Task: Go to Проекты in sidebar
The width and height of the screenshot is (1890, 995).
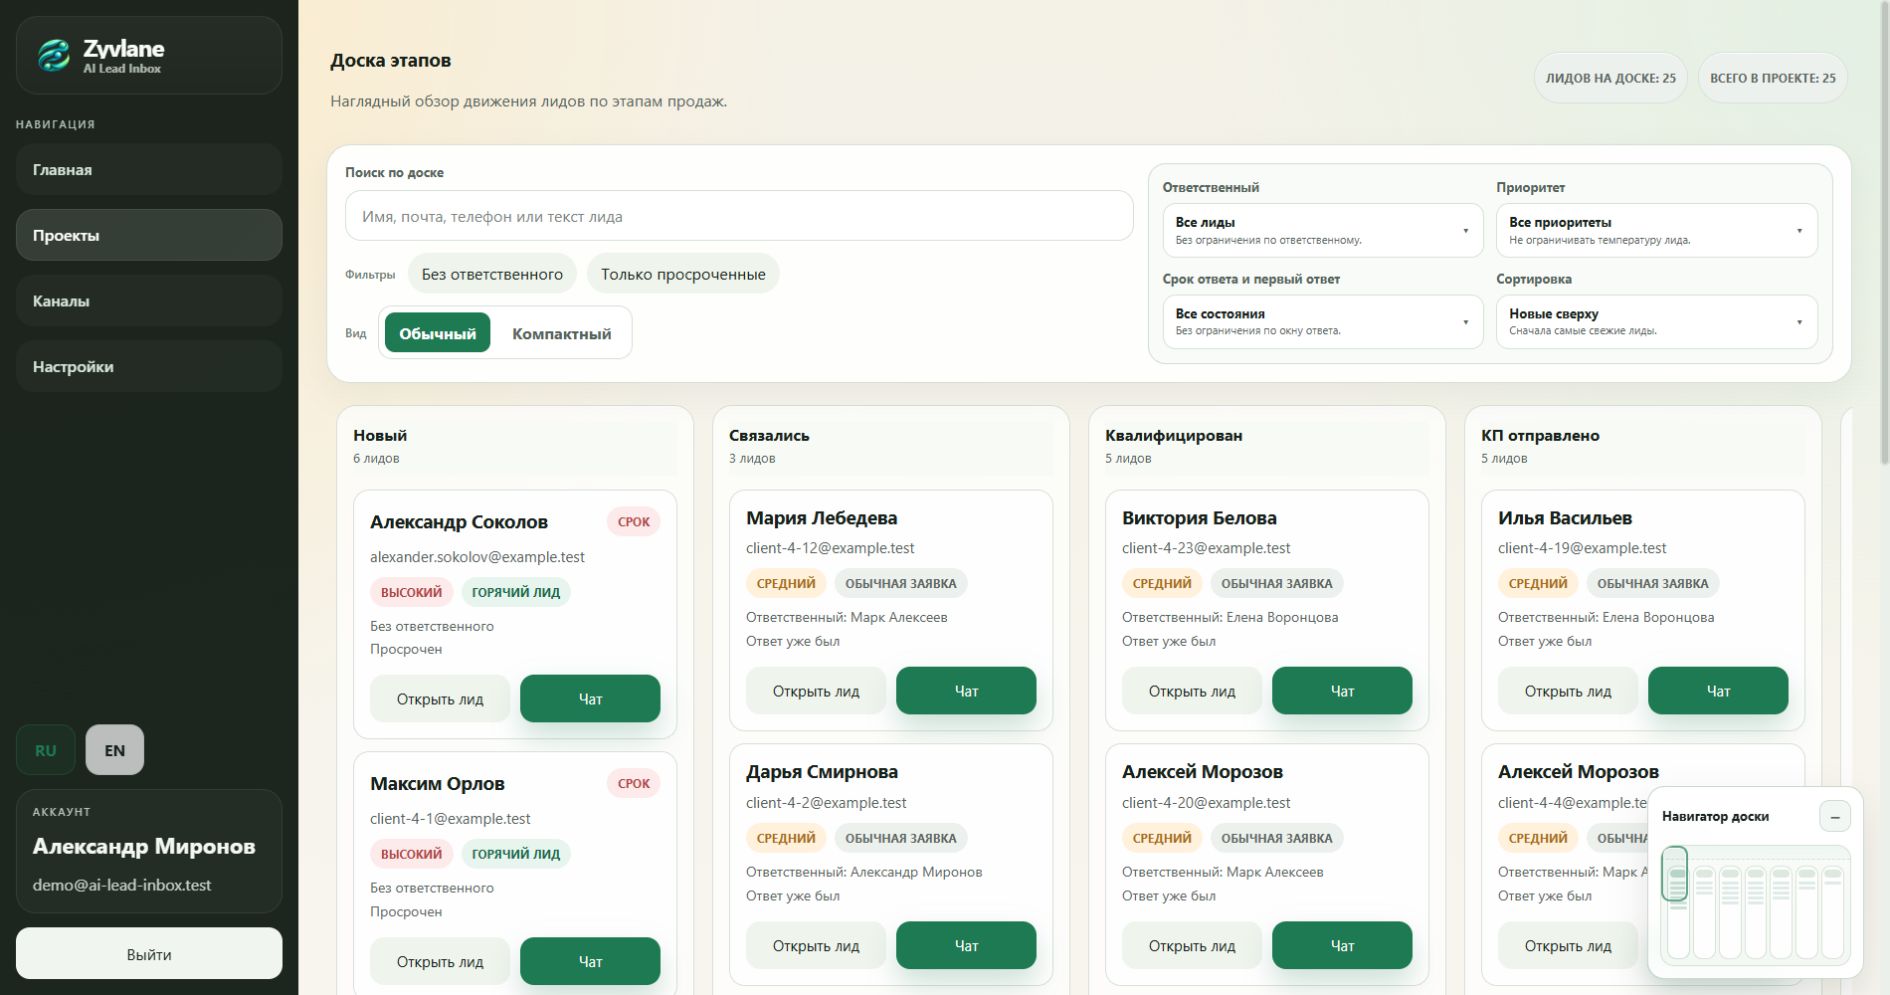Action: (x=149, y=235)
